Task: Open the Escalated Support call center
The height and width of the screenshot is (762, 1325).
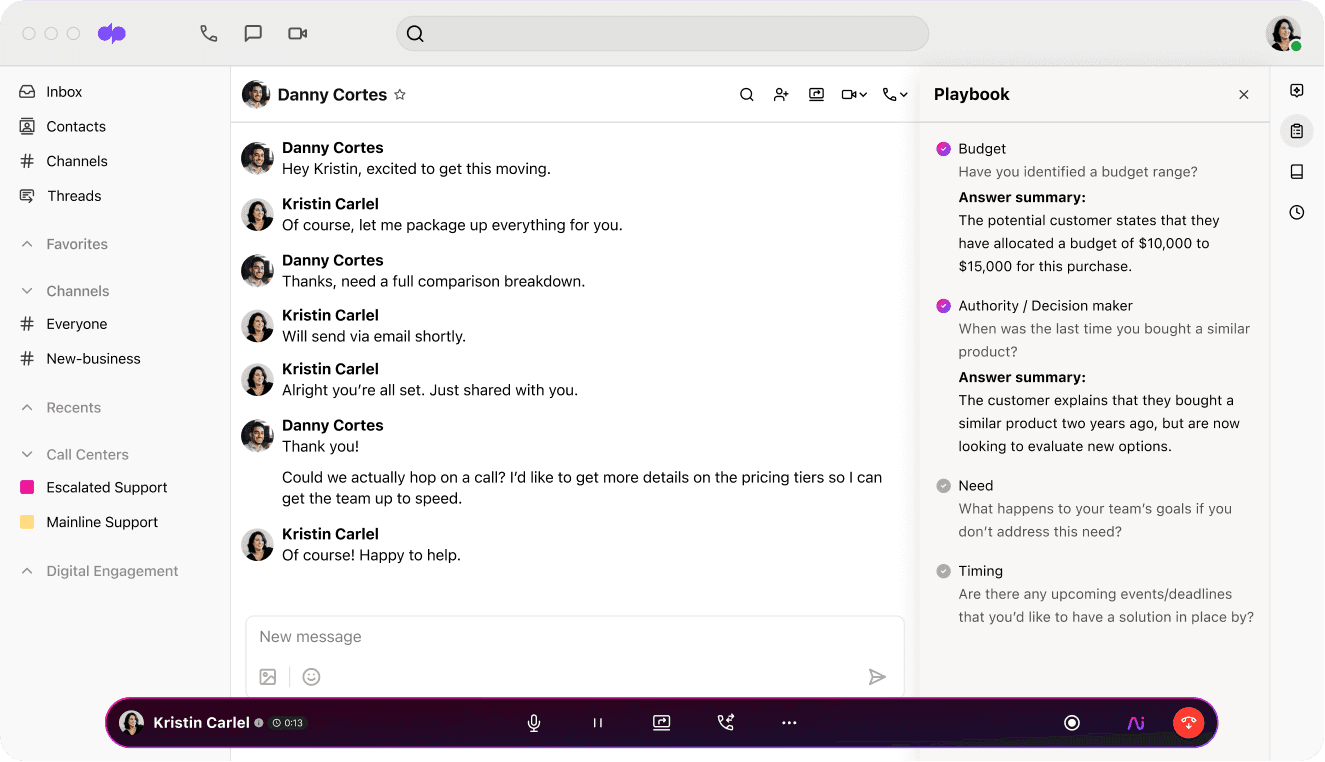Action: point(104,487)
